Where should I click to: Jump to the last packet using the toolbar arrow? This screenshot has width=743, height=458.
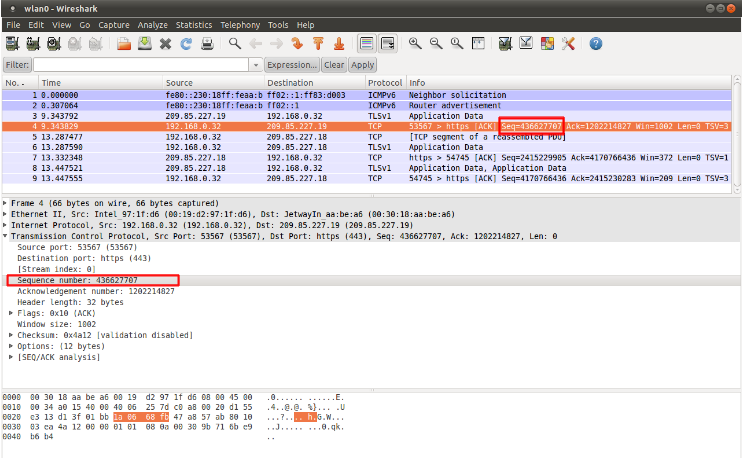click(339, 44)
